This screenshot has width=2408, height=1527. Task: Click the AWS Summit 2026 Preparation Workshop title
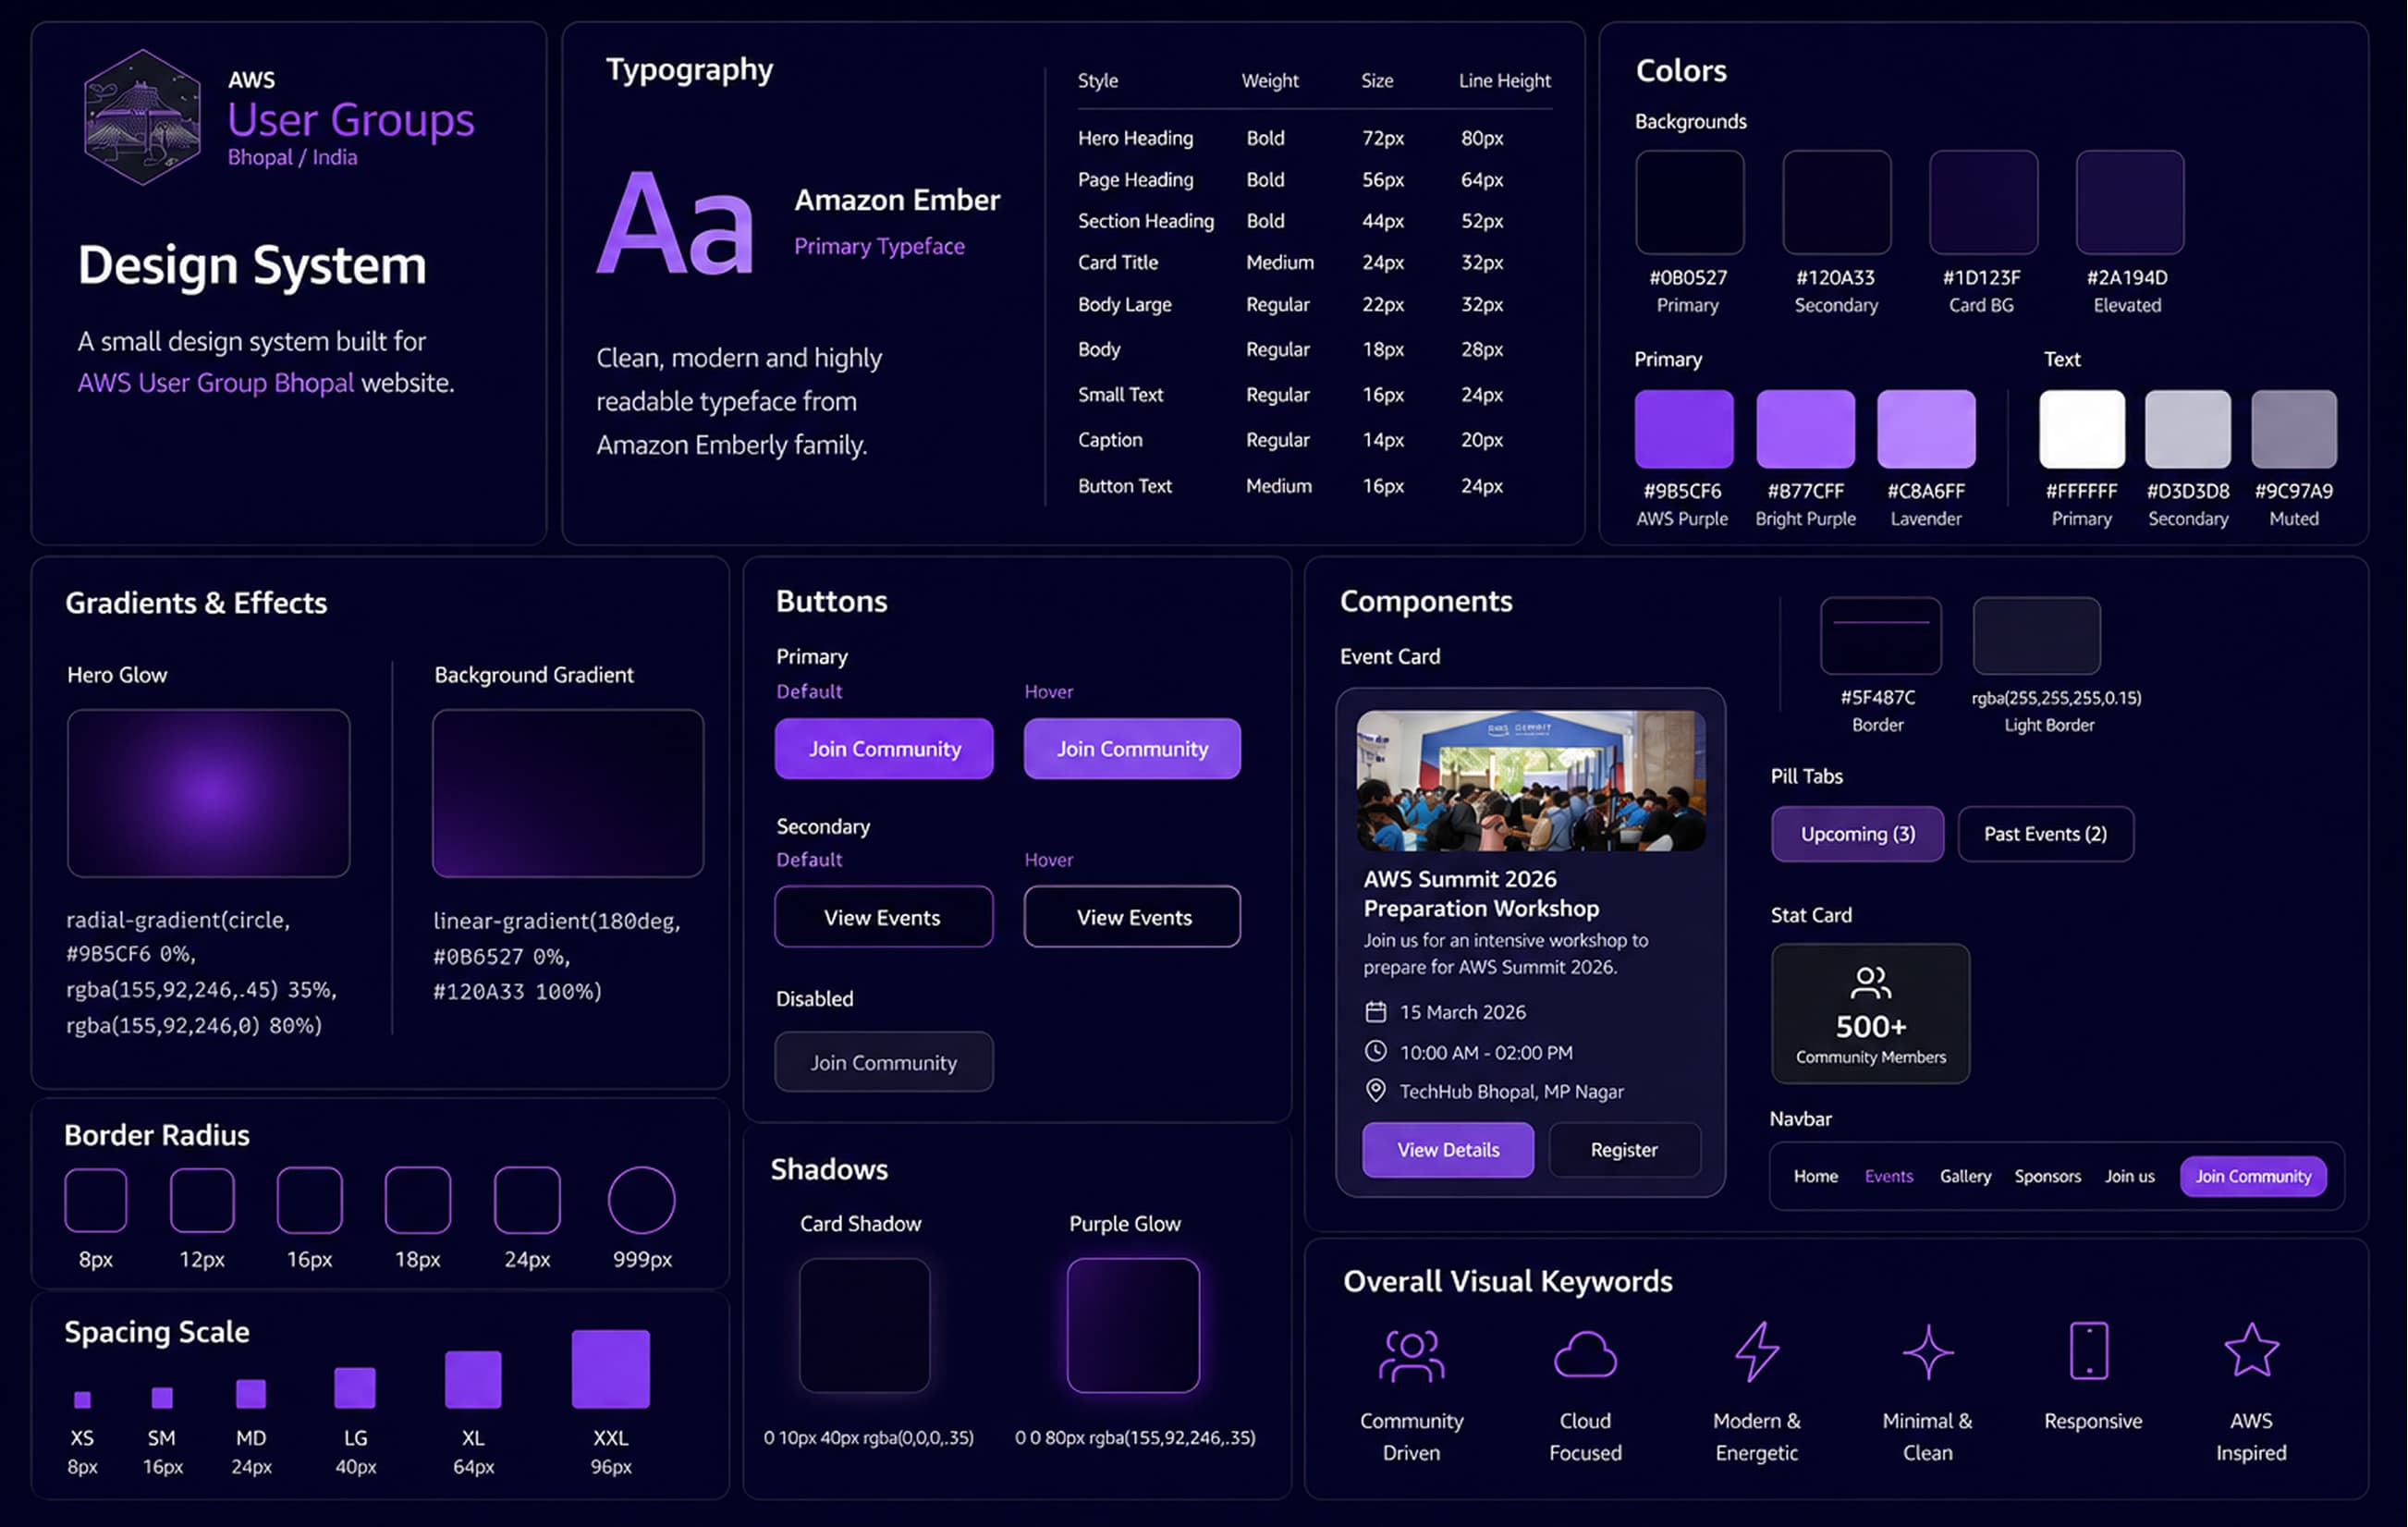(x=1481, y=894)
